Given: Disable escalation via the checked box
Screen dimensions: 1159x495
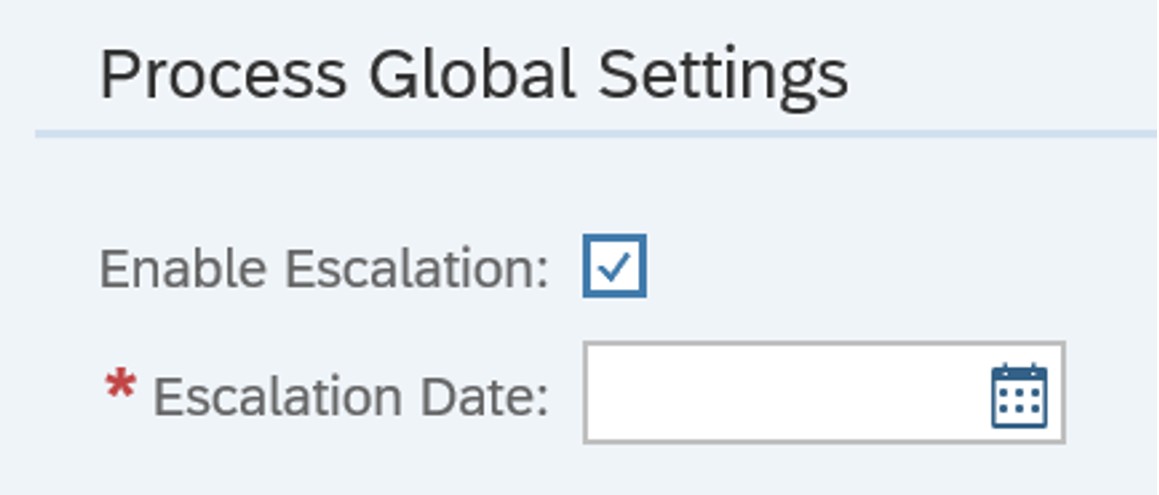Looking at the screenshot, I should pyautogui.click(x=614, y=266).
